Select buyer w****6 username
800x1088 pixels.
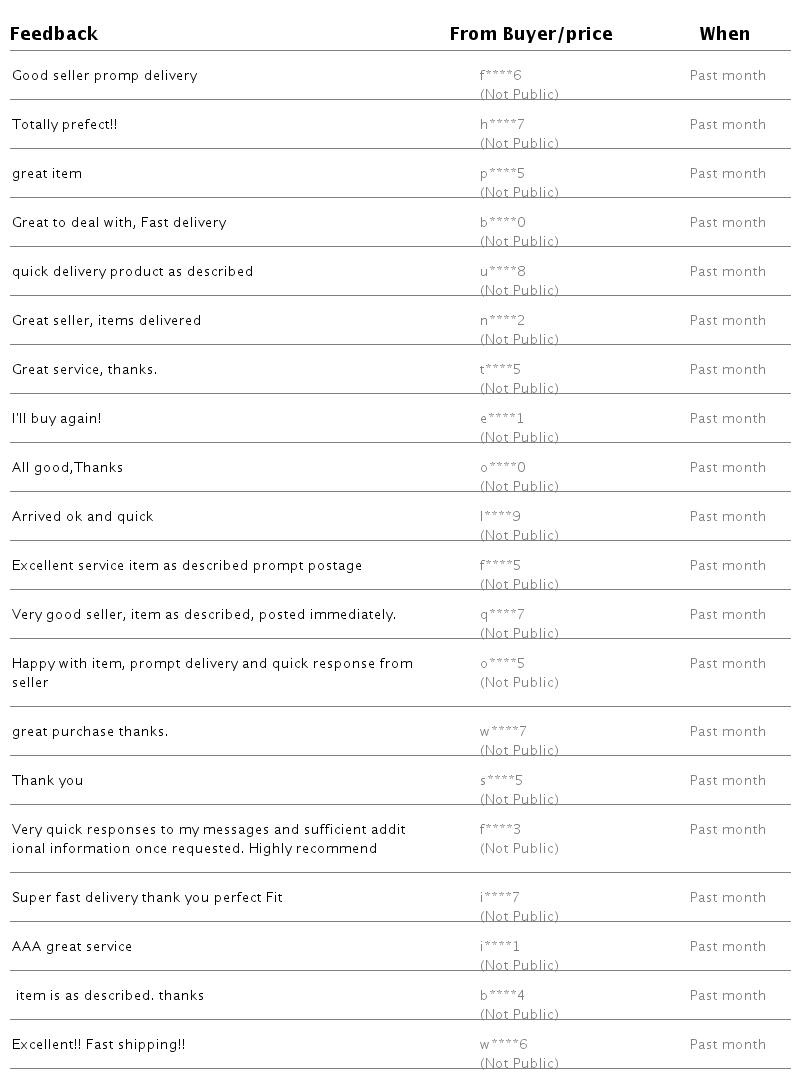503,1045
